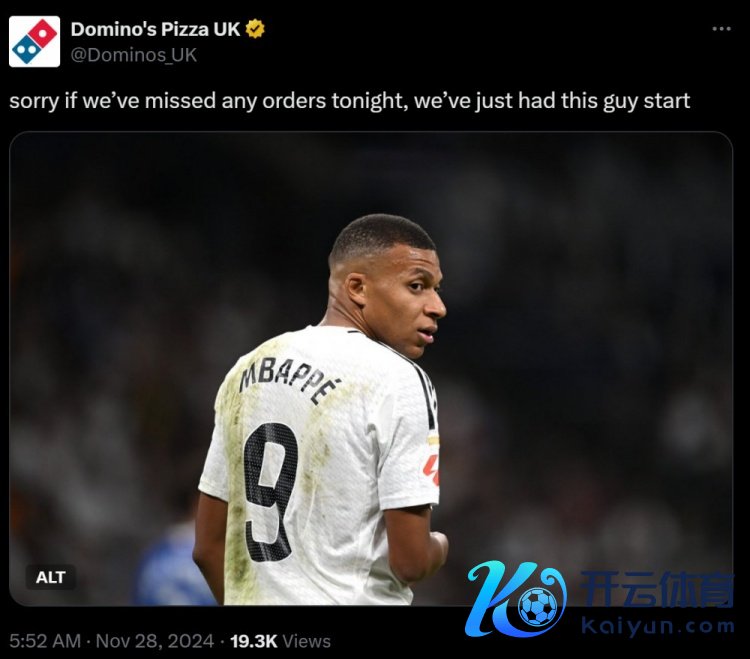The image size is (750, 659).
Task: Click the Domino's Pizza UK display name
Action: coord(155,29)
